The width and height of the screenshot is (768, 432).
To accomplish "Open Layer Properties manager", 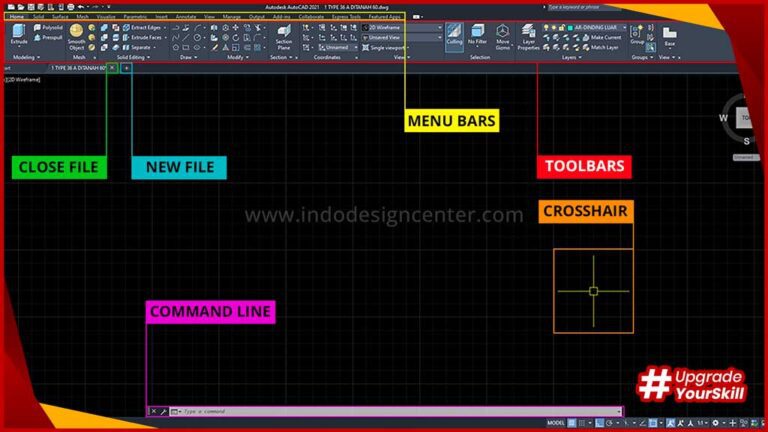I will (x=528, y=37).
